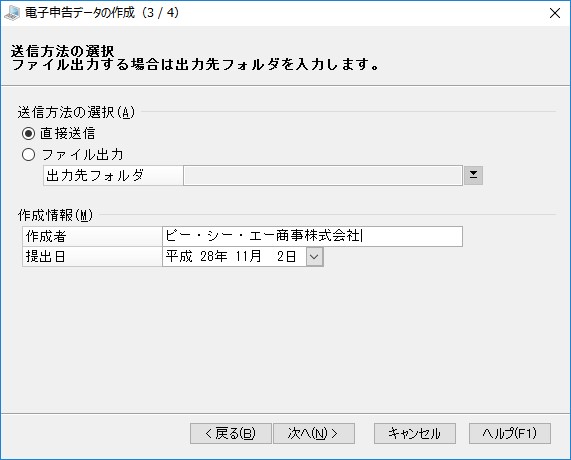571x460 pixels.
Task: Select the day 2日 in 提出日
Action: (287, 257)
